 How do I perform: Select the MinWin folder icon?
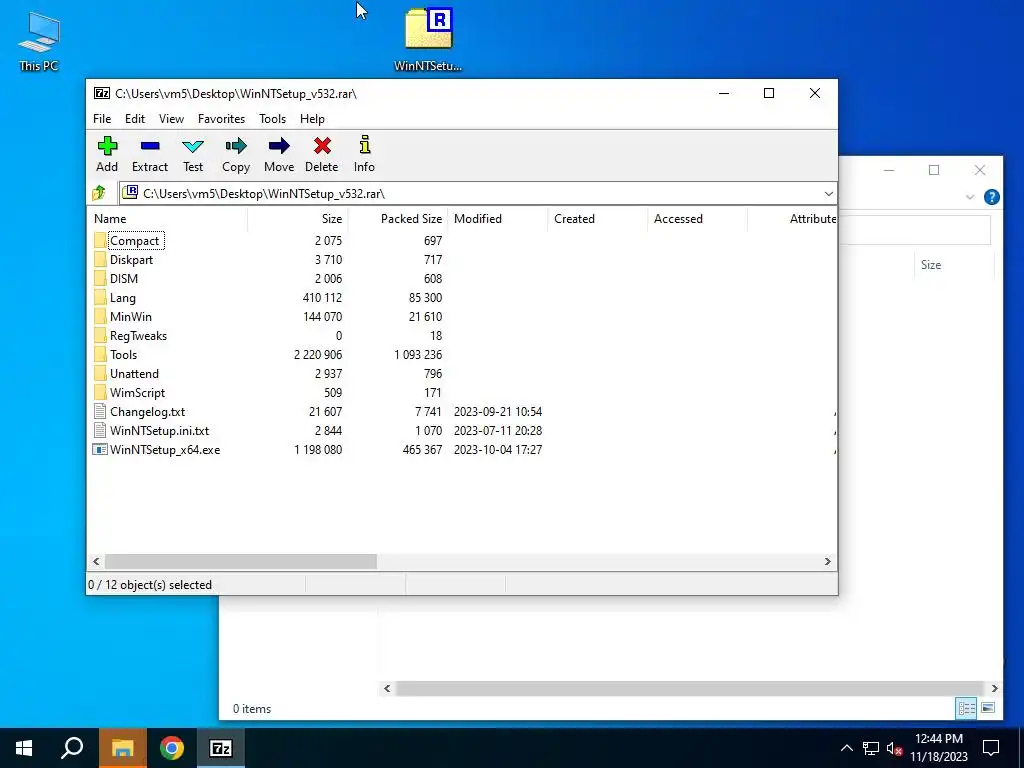[x=100, y=316]
